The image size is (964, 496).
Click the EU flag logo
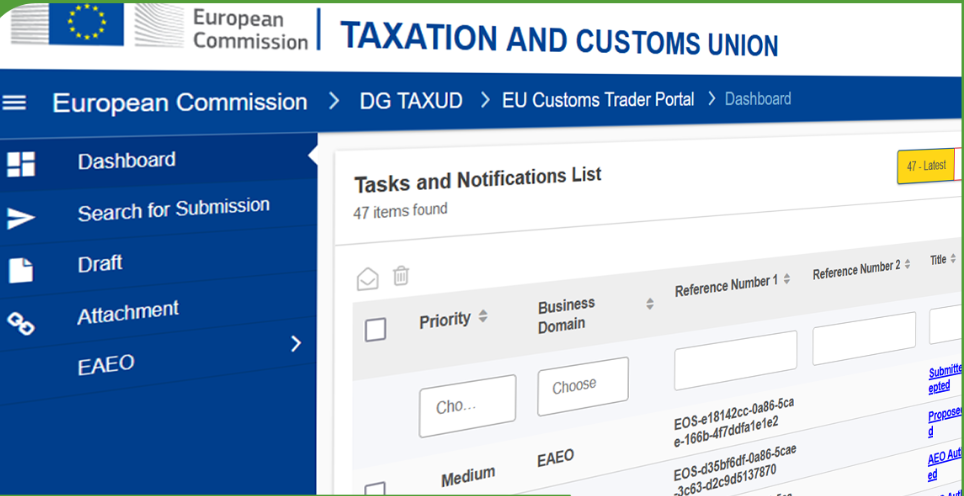(x=86, y=22)
